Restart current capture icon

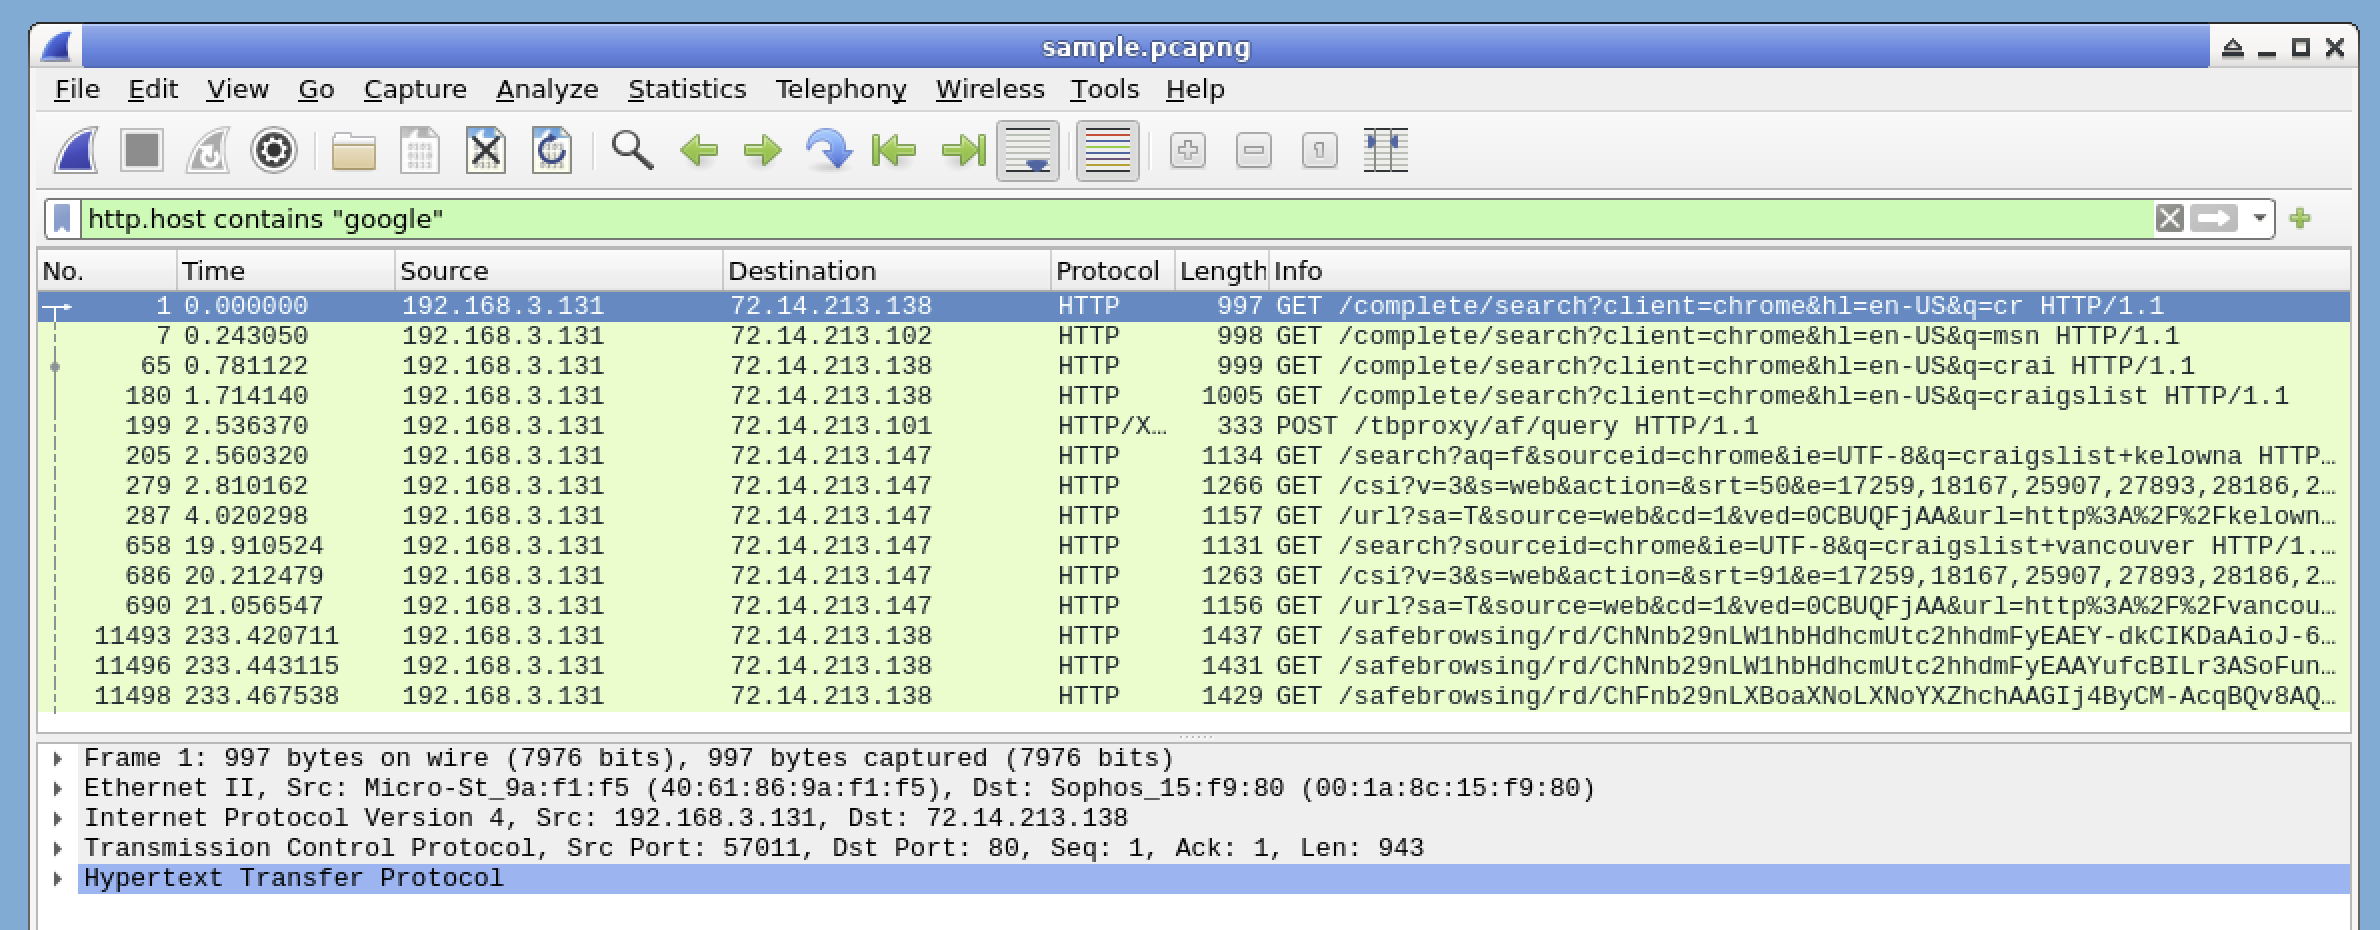[208, 151]
